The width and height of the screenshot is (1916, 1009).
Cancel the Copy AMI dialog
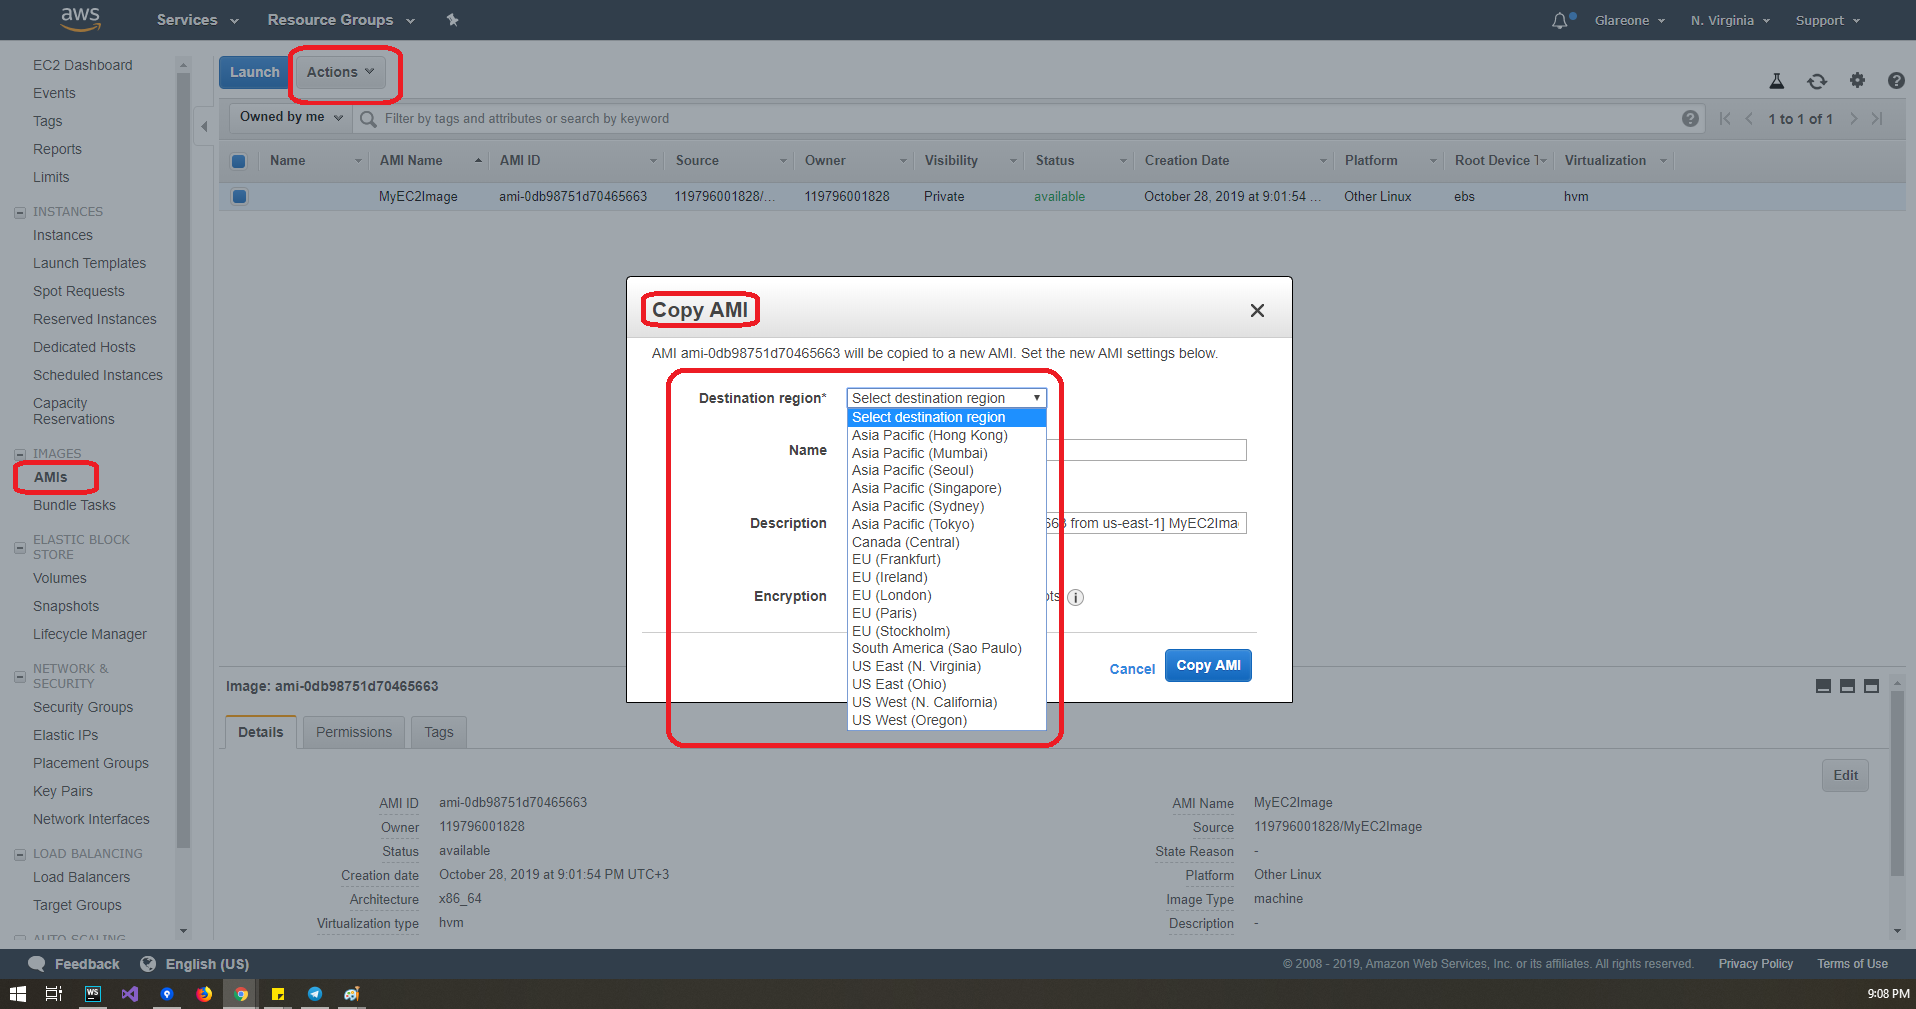(x=1132, y=669)
